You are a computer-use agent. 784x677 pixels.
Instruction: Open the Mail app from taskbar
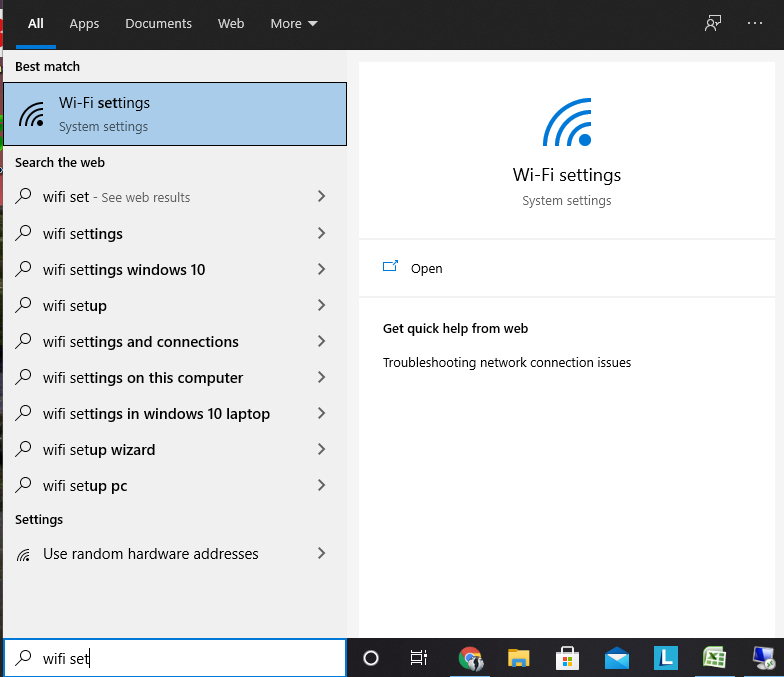(x=616, y=658)
